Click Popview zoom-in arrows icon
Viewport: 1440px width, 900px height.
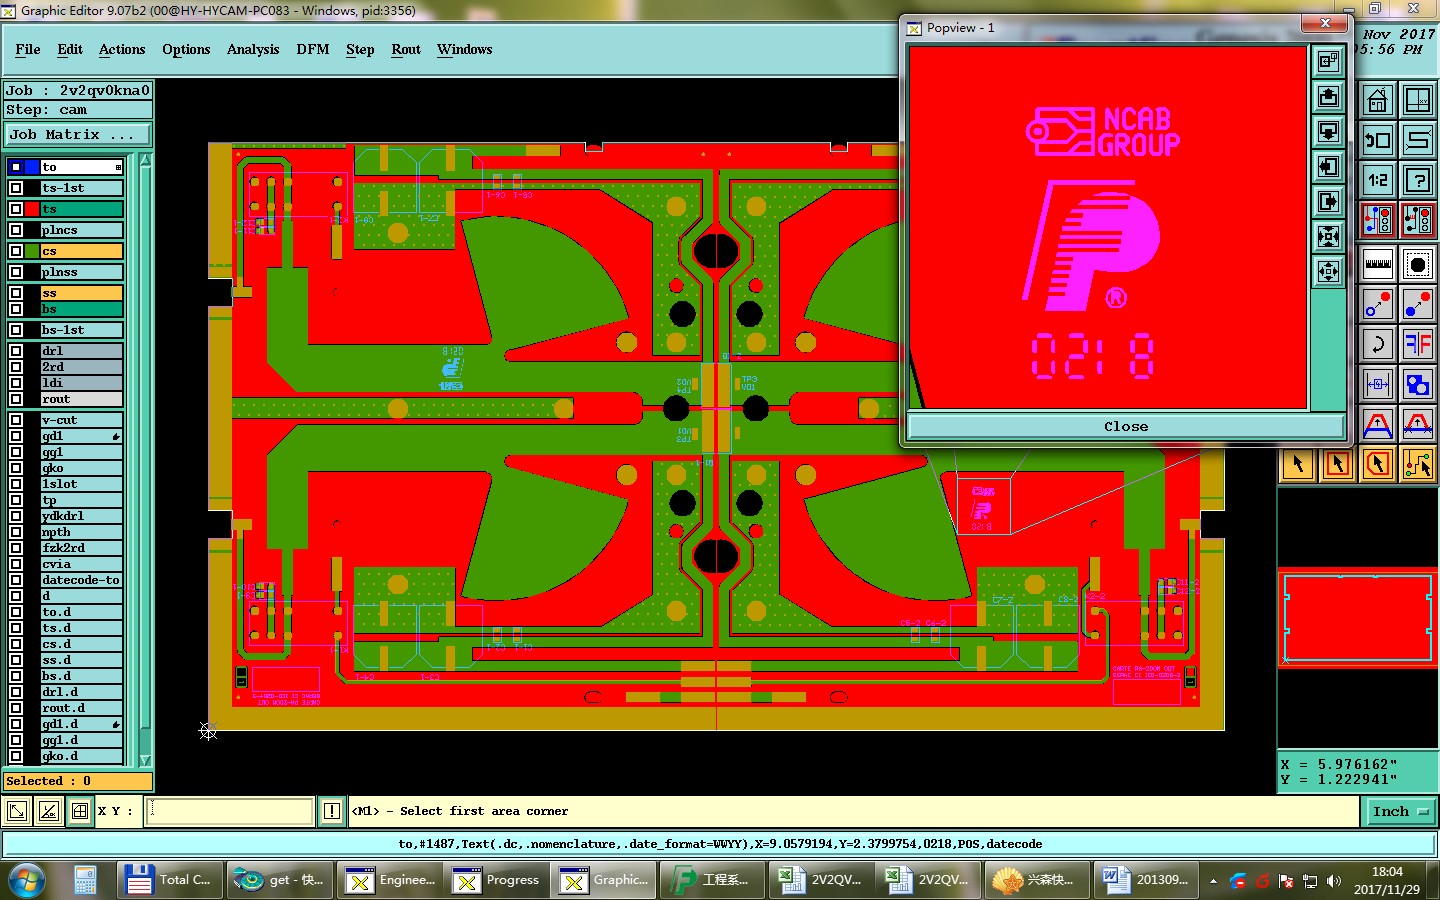click(x=1328, y=237)
